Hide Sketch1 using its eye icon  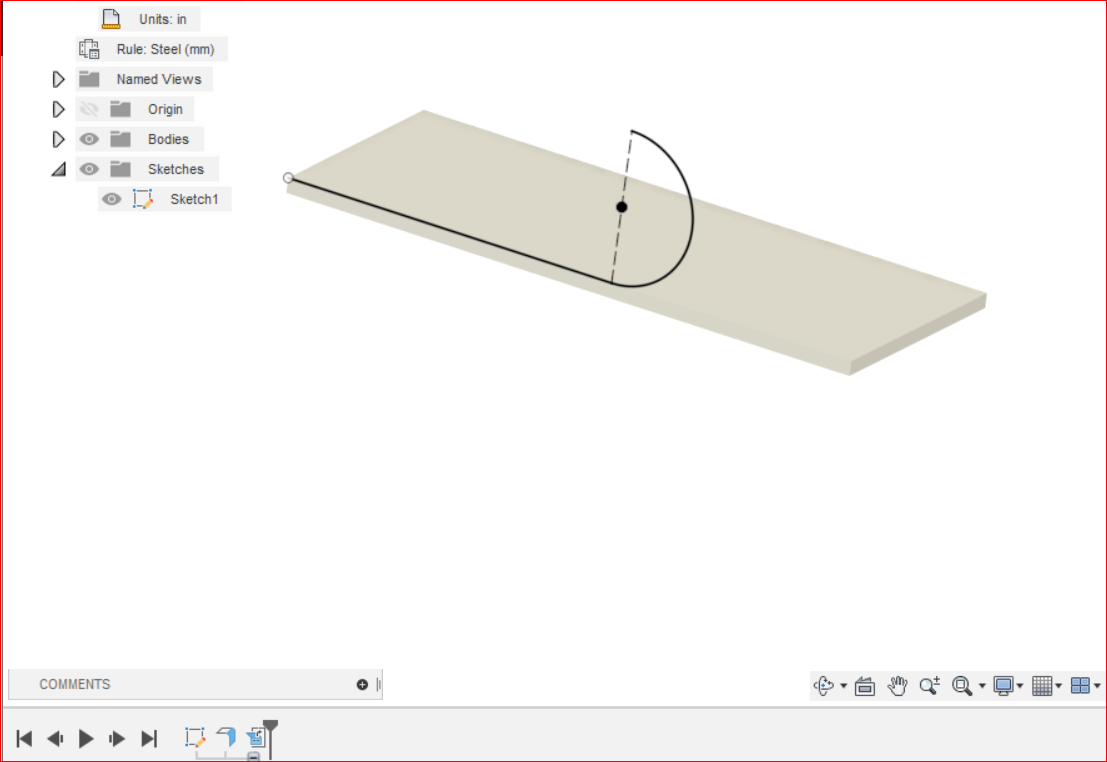coord(111,199)
